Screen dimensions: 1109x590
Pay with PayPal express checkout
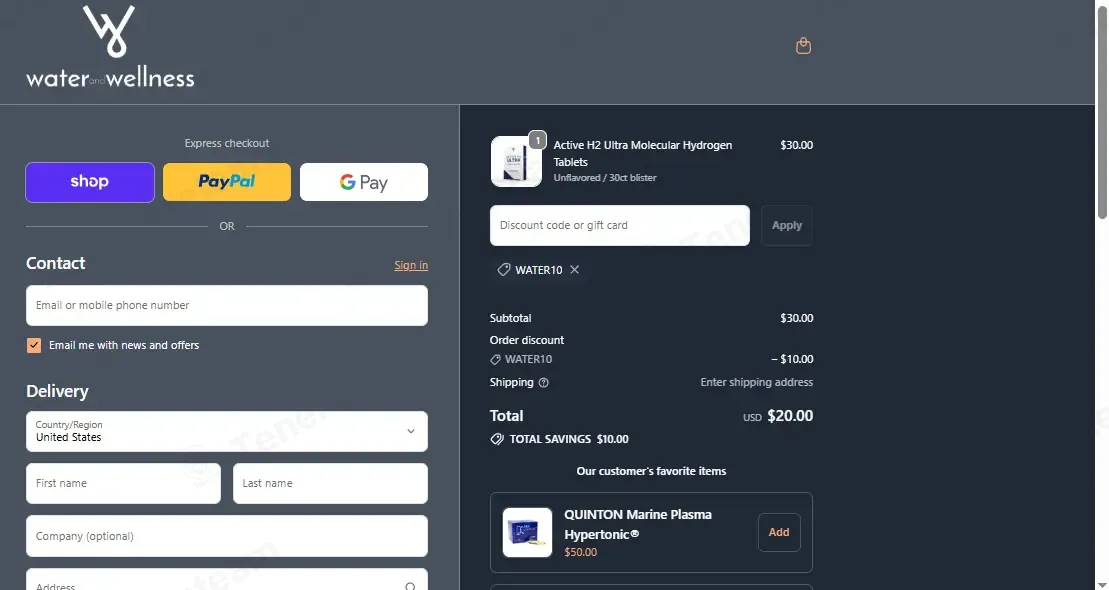click(x=227, y=183)
